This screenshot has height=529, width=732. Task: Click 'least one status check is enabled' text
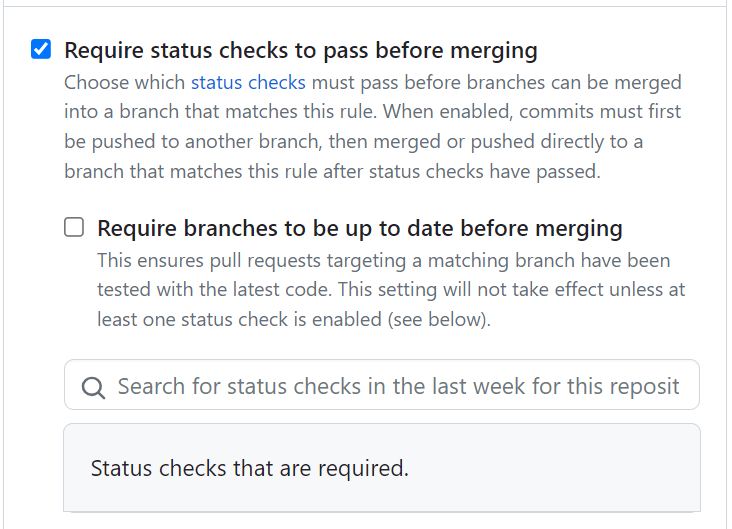coord(239,320)
